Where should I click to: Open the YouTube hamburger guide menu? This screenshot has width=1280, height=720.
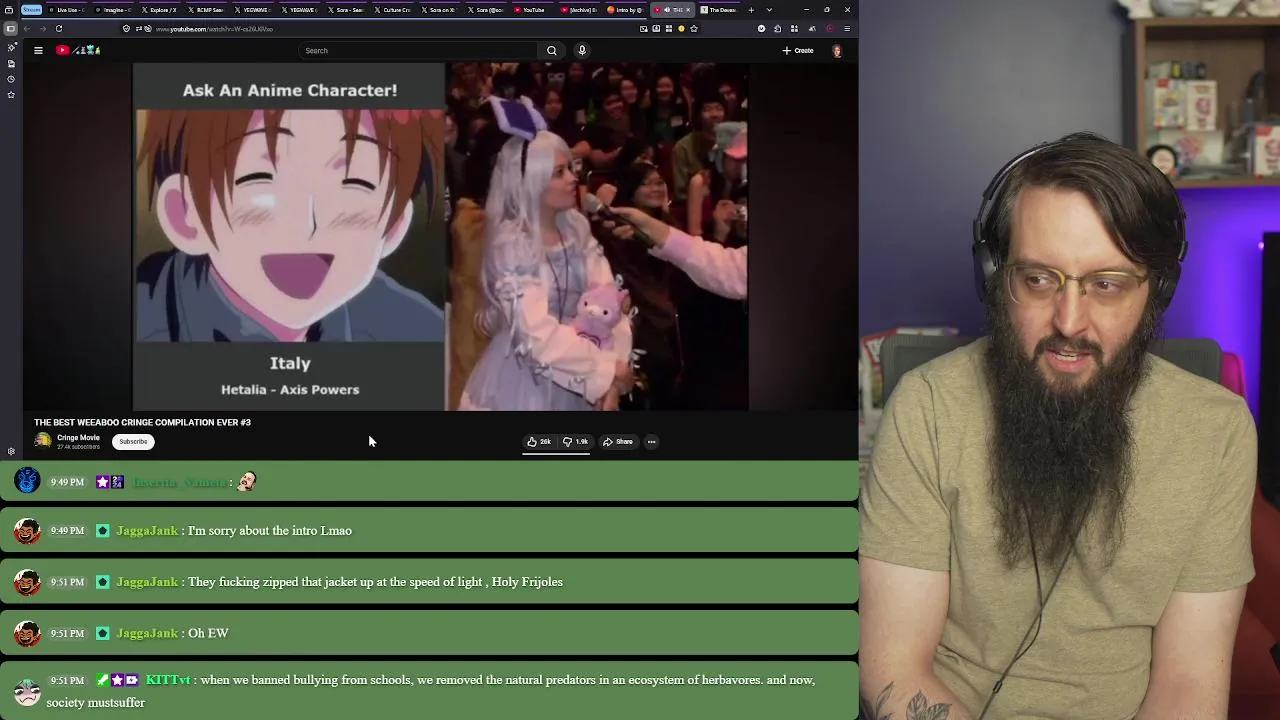pyautogui.click(x=38, y=50)
